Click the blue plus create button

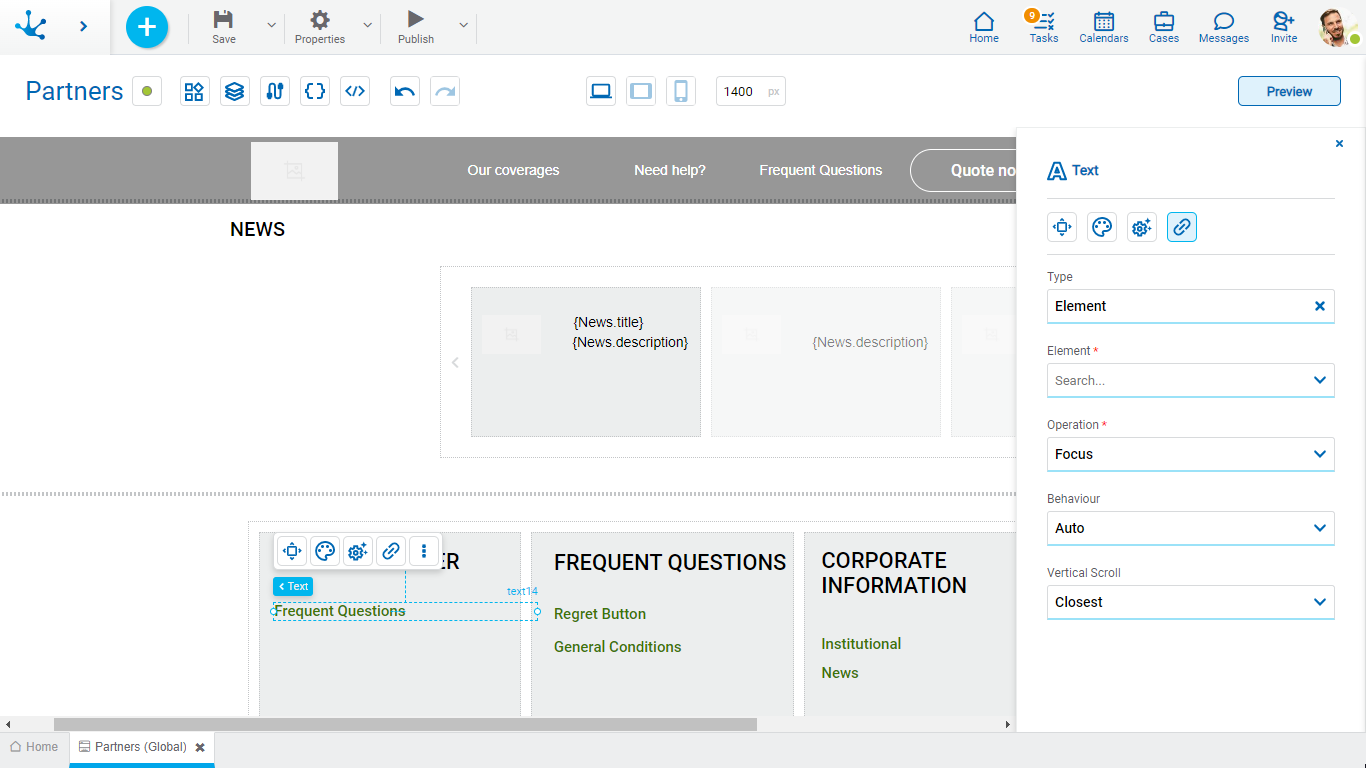click(147, 27)
